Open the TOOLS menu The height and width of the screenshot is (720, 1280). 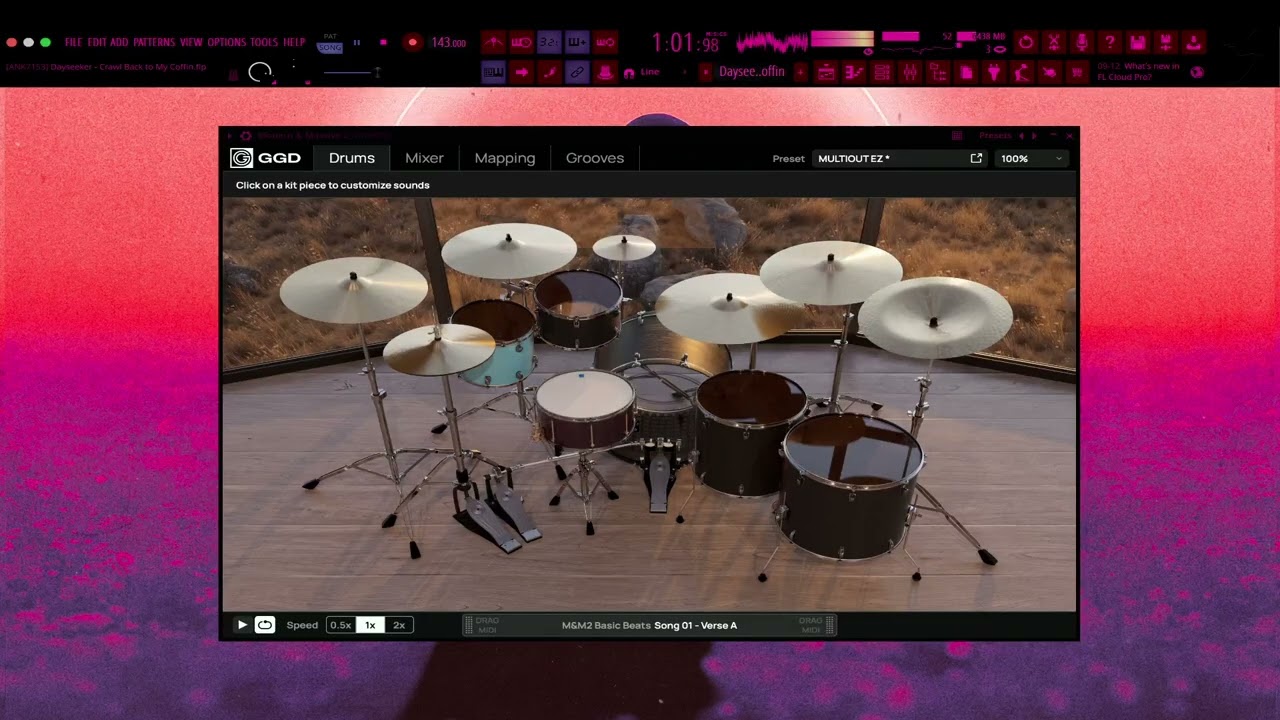264,42
